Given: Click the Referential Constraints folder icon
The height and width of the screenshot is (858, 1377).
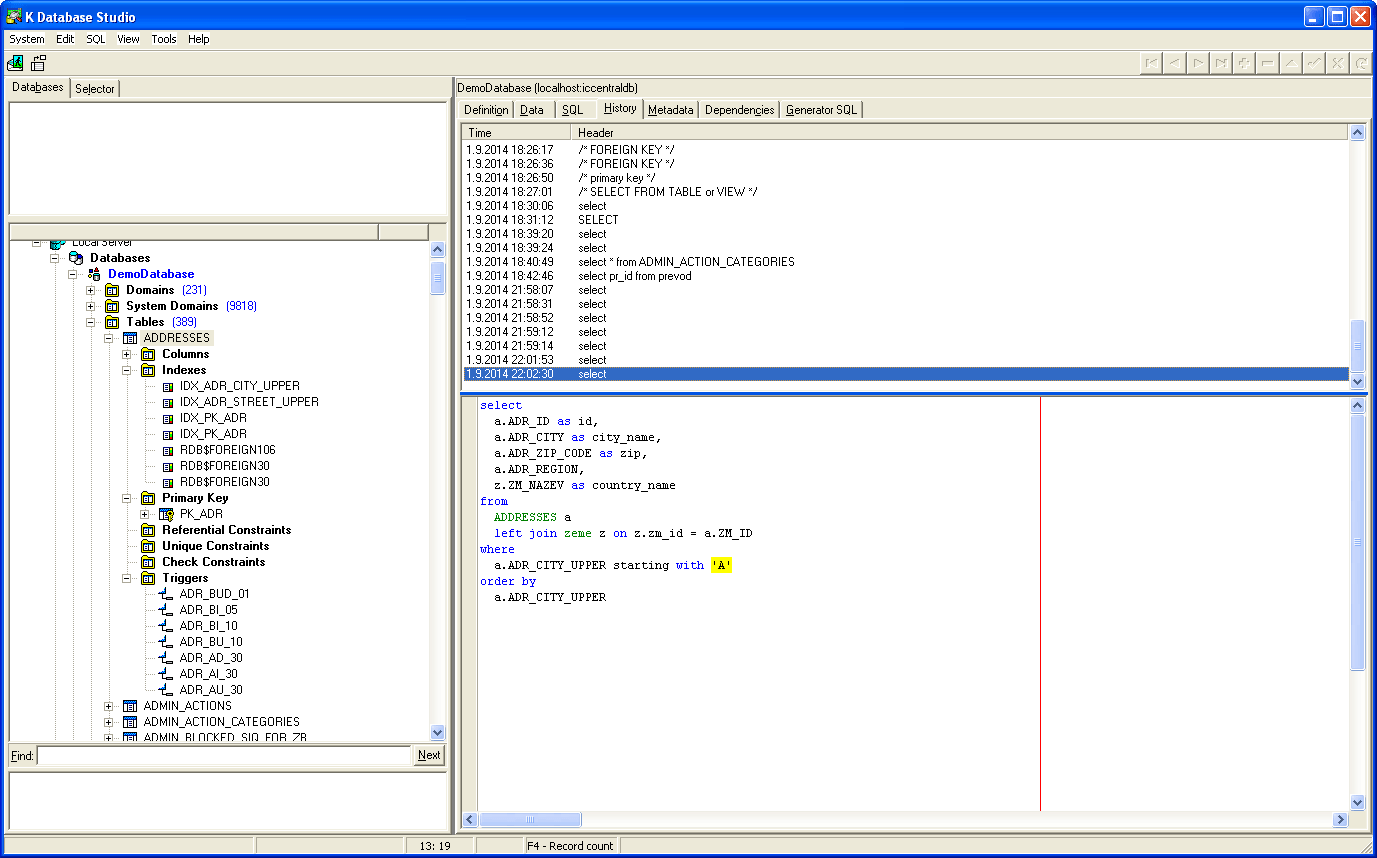Looking at the screenshot, I should [x=148, y=530].
